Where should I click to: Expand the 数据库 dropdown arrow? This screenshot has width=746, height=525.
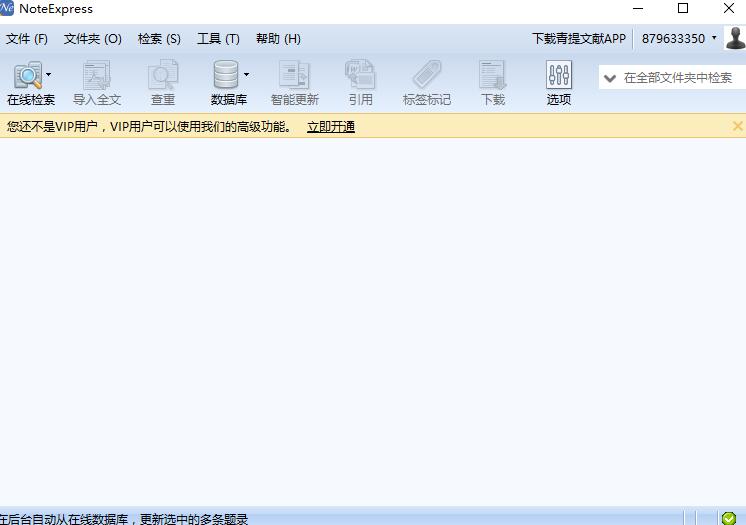pyautogui.click(x=246, y=75)
